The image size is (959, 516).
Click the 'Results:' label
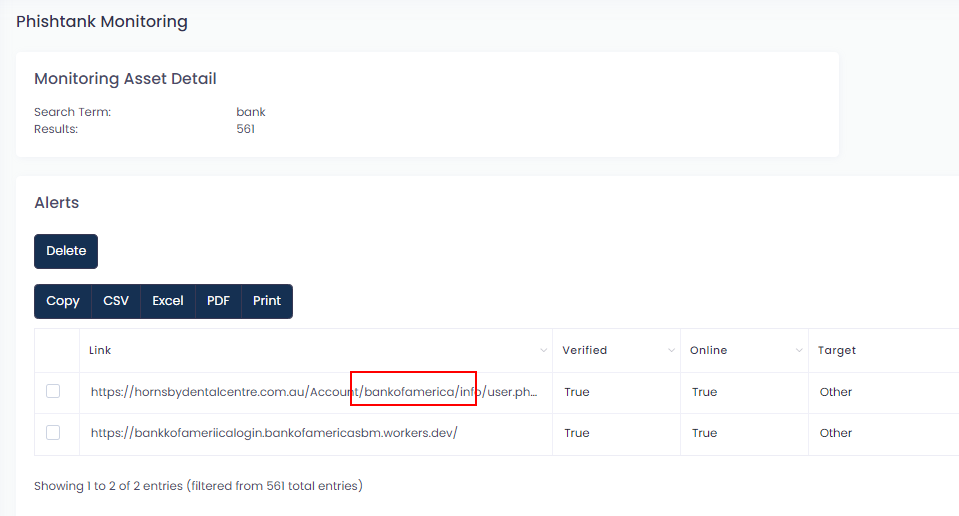[56, 129]
